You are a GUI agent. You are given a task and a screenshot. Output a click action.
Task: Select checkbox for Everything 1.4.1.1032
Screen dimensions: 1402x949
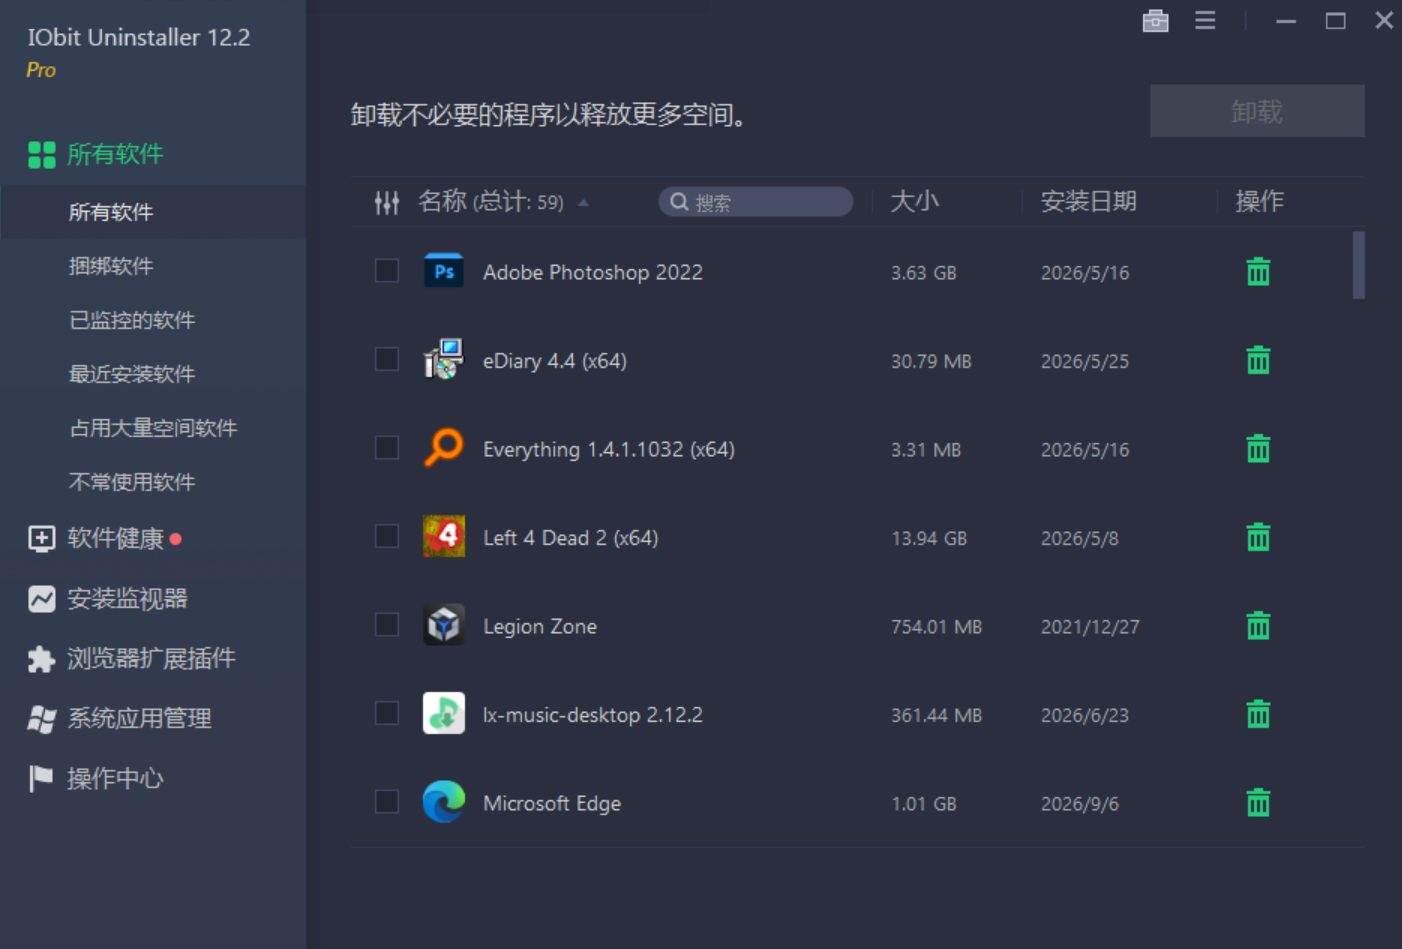pyautogui.click(x=387, y=448)
